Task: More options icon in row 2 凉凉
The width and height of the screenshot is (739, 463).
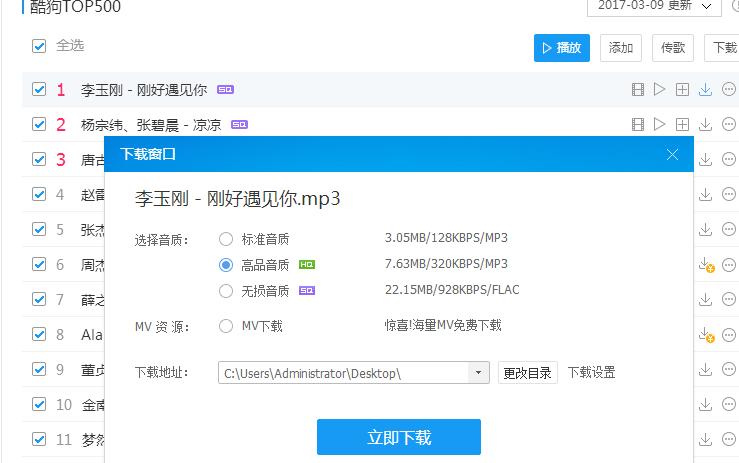Action: [x=729, y=124]
